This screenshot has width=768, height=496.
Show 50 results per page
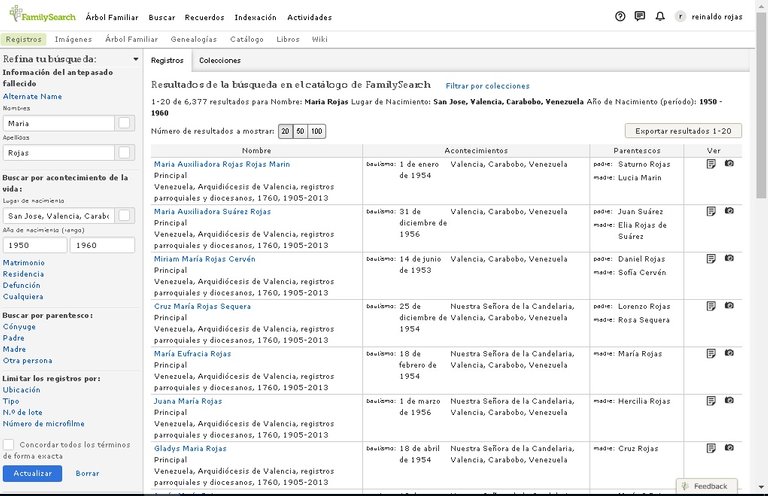pos(300,131)
